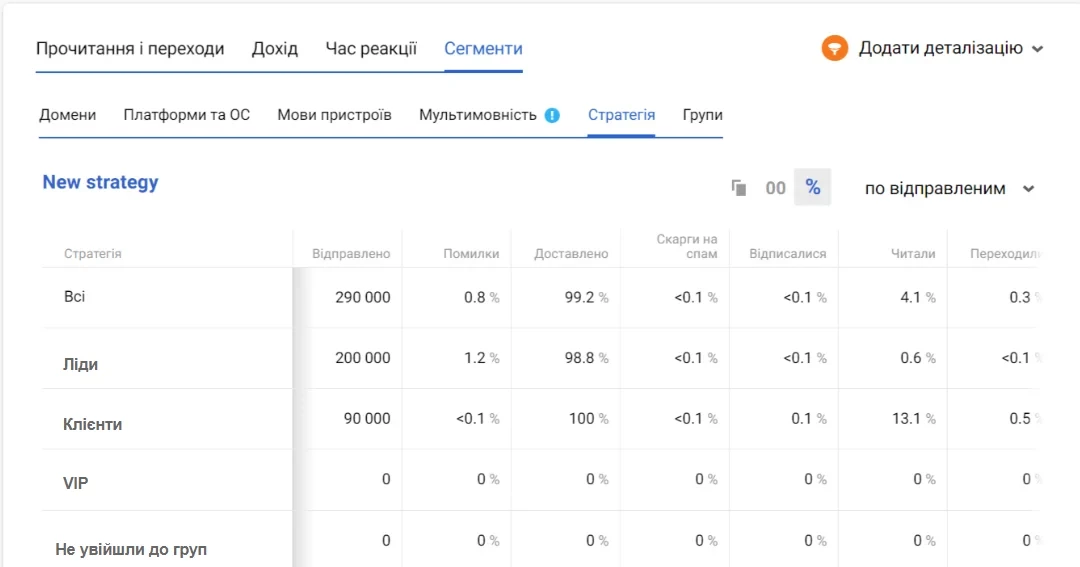Click Доставлено column header

point(571,254)
